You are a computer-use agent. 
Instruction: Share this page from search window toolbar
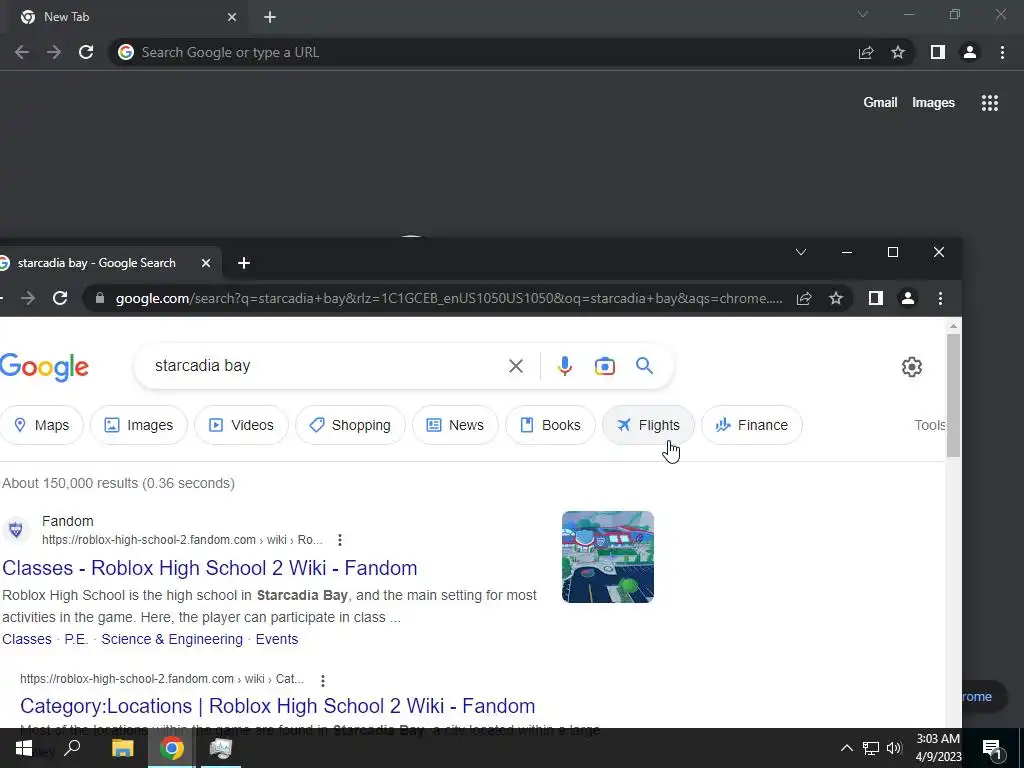click(804, 298)
